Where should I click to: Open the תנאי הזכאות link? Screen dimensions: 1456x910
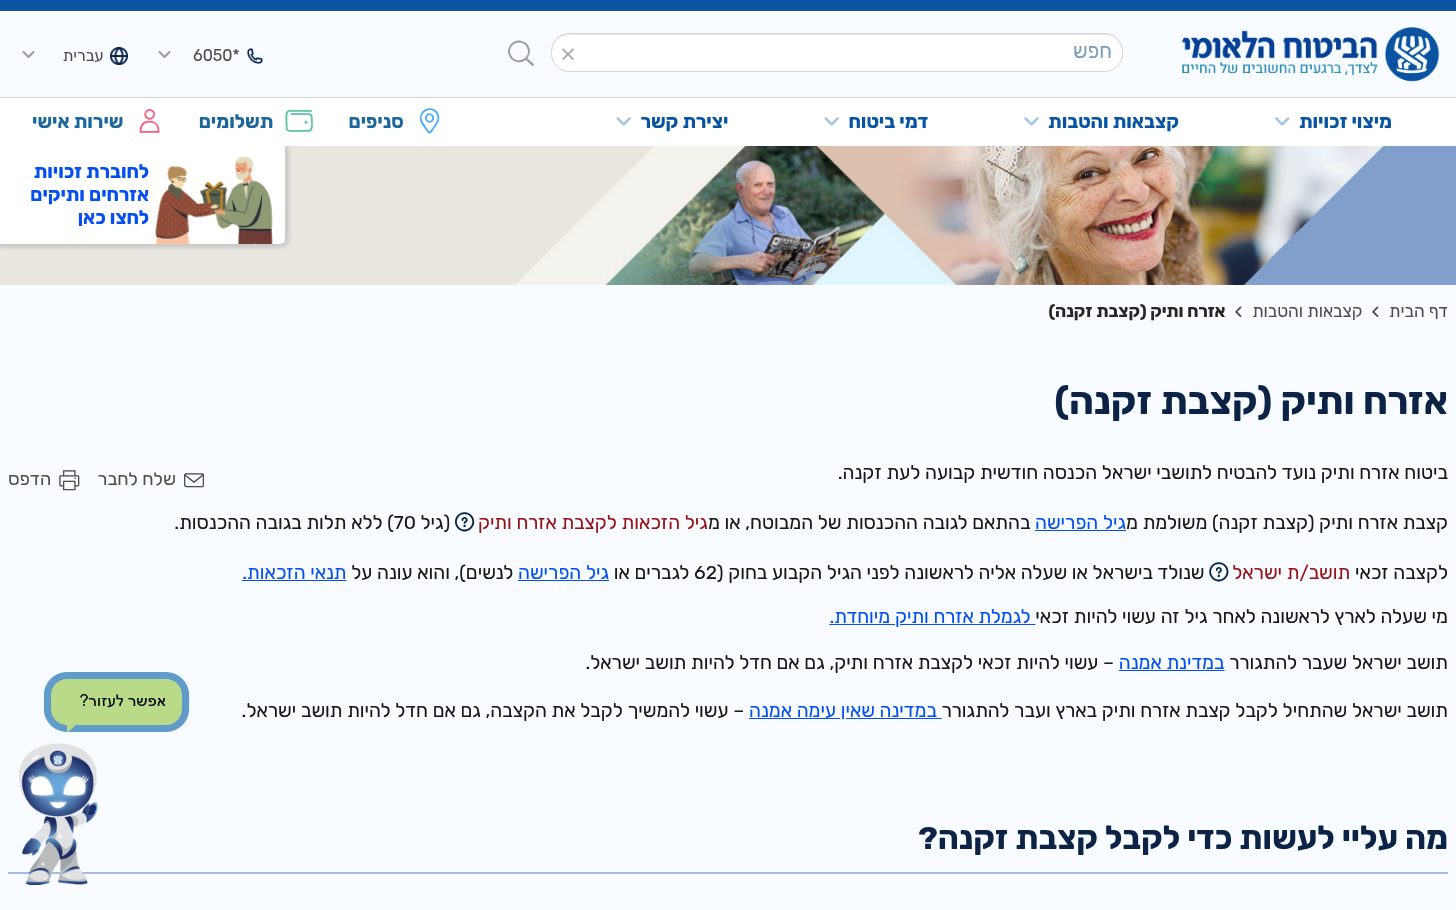click(294, 572)
